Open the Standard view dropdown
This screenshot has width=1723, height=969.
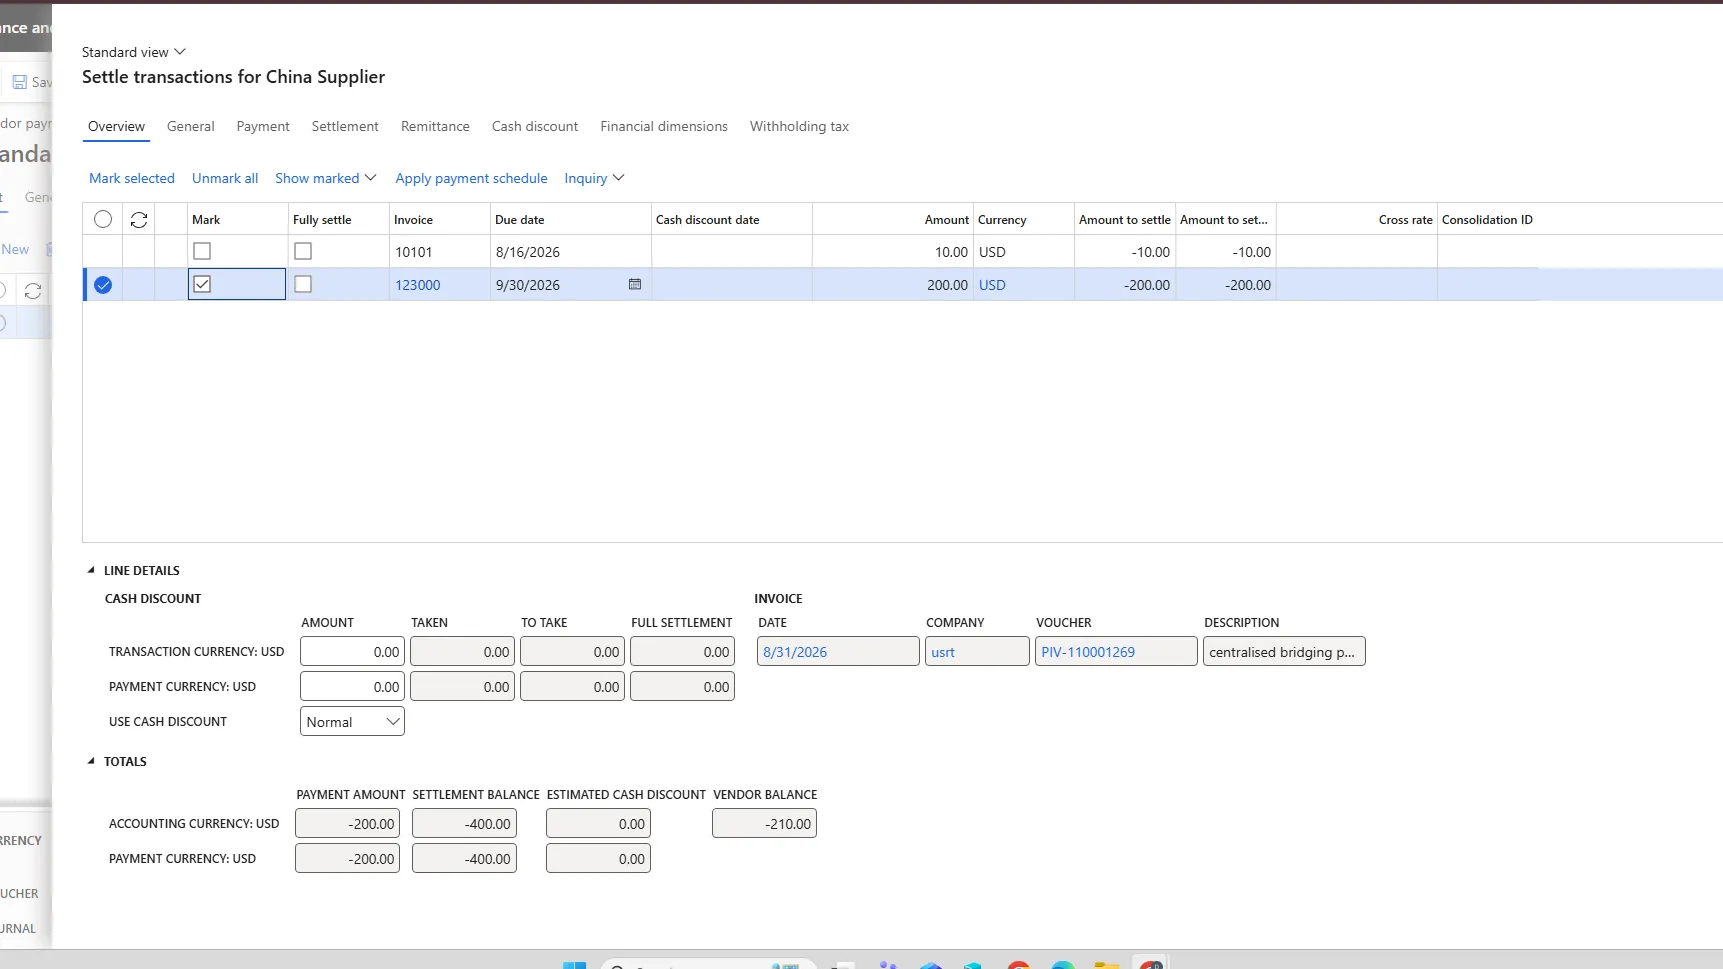point(134,52)
